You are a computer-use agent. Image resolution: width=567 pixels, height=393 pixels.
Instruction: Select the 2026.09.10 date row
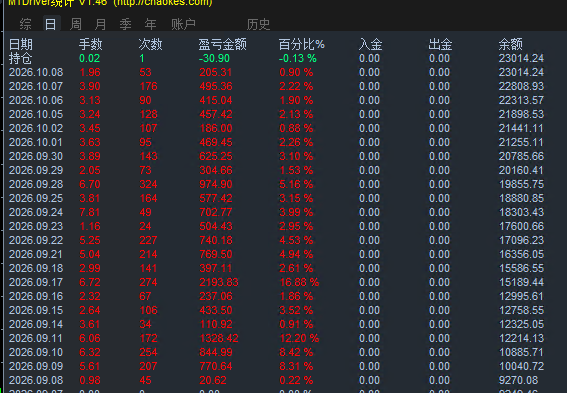coord(36,353)
